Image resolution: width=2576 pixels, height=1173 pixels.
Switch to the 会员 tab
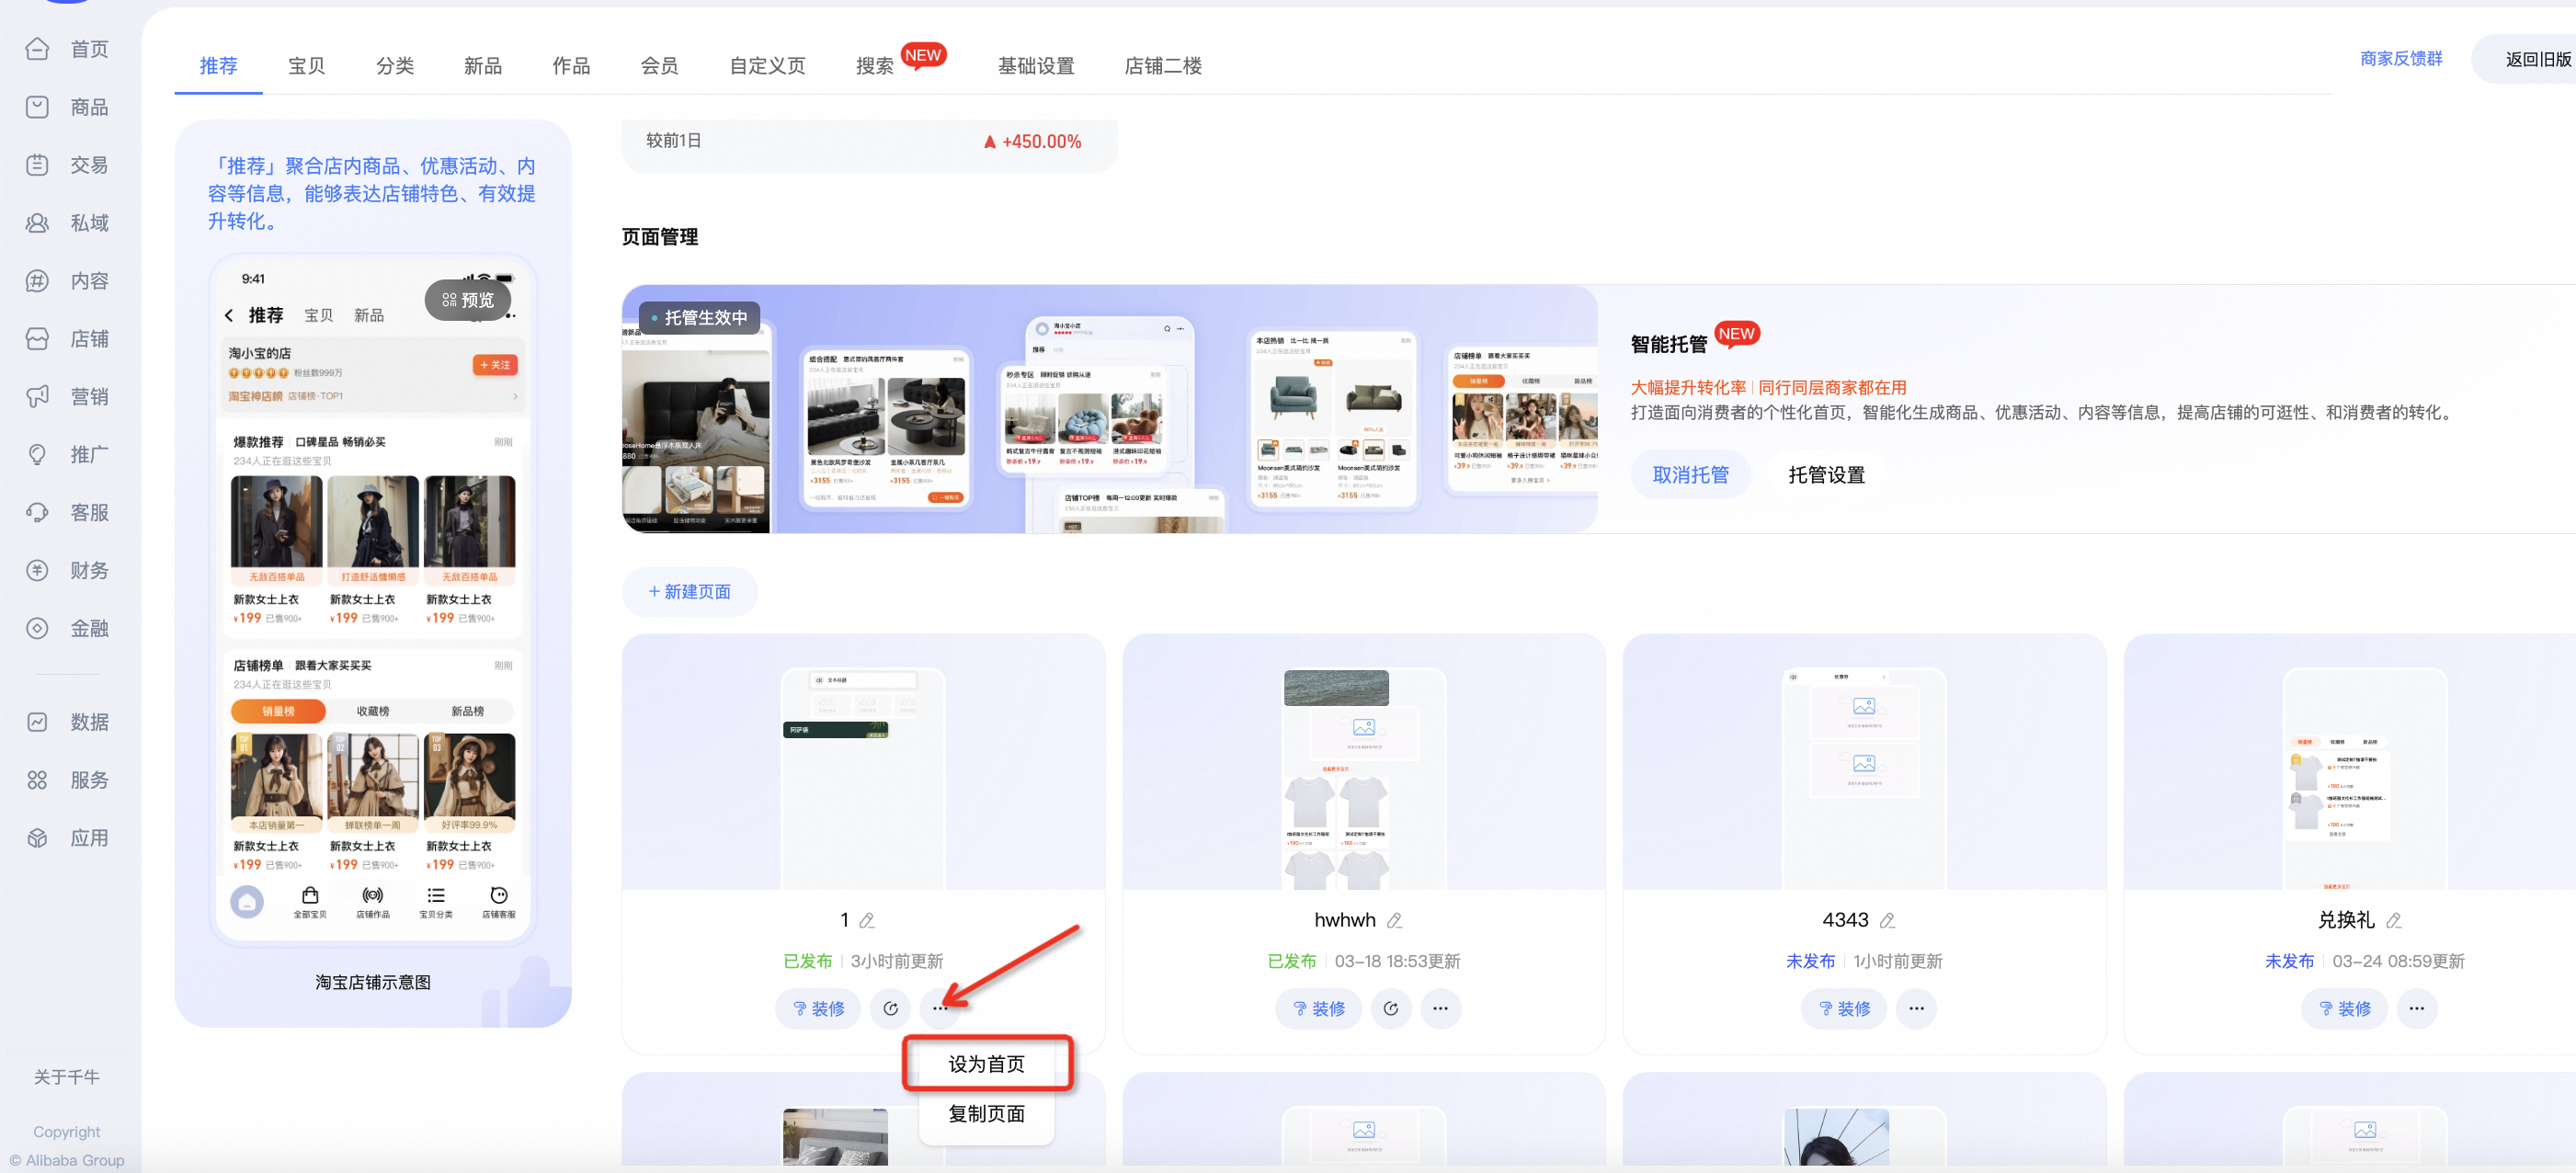(x=659, y=66)
